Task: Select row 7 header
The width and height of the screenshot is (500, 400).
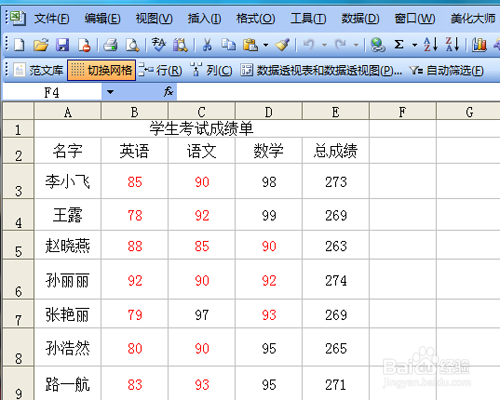Action: click(18, 314)
